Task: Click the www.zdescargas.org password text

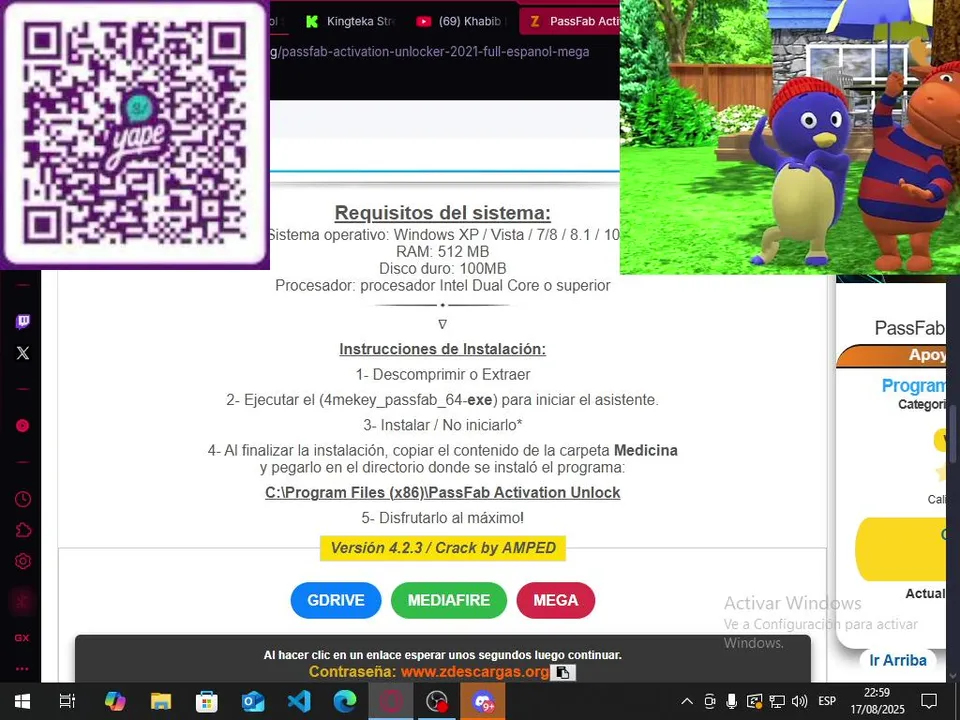Action: click(474, 672)
